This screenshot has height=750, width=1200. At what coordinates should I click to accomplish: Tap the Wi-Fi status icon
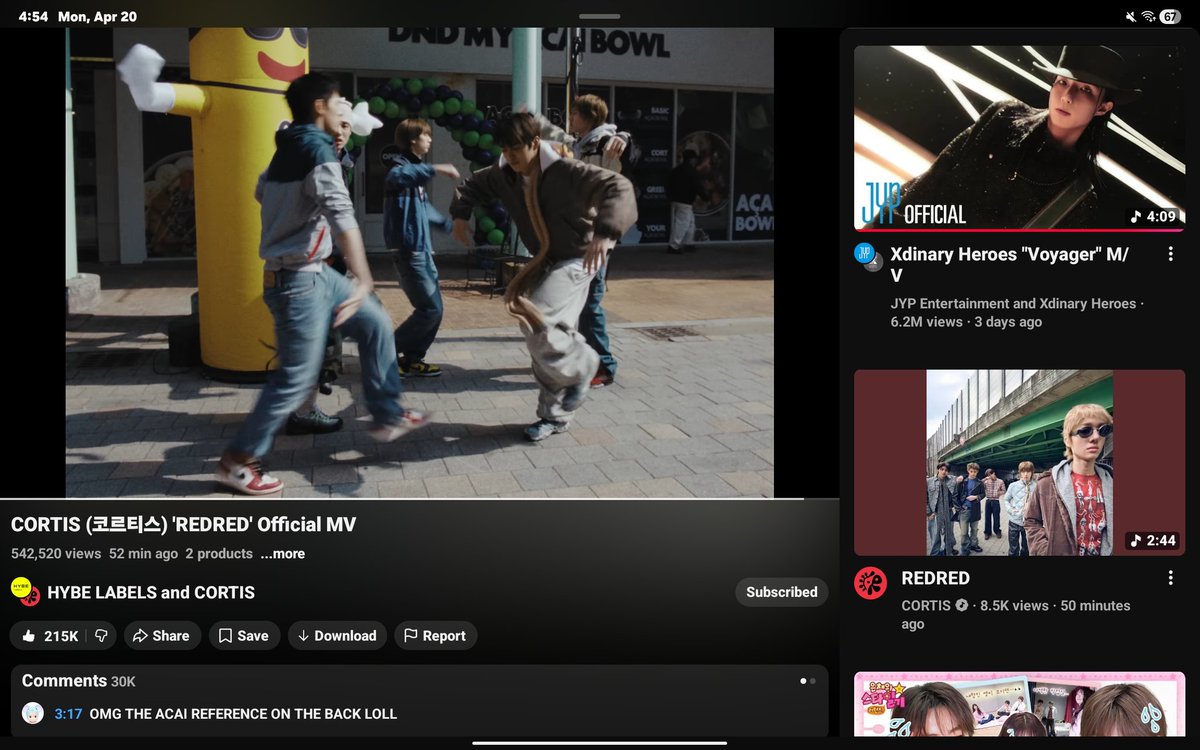(1148, 17)
